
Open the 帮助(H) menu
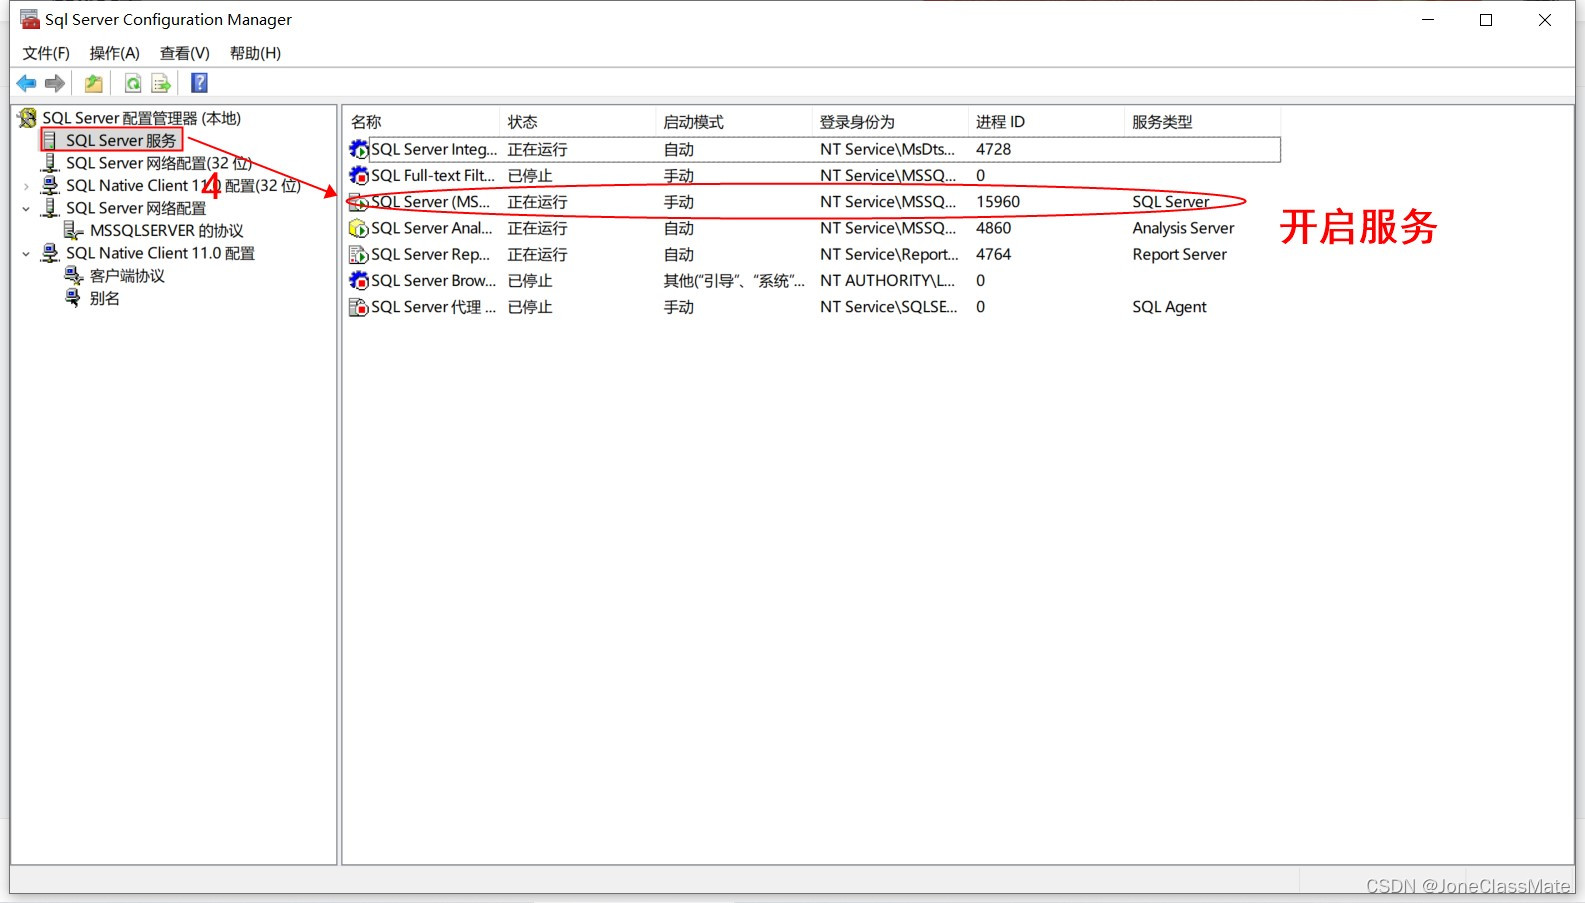[x=255, y=53]
